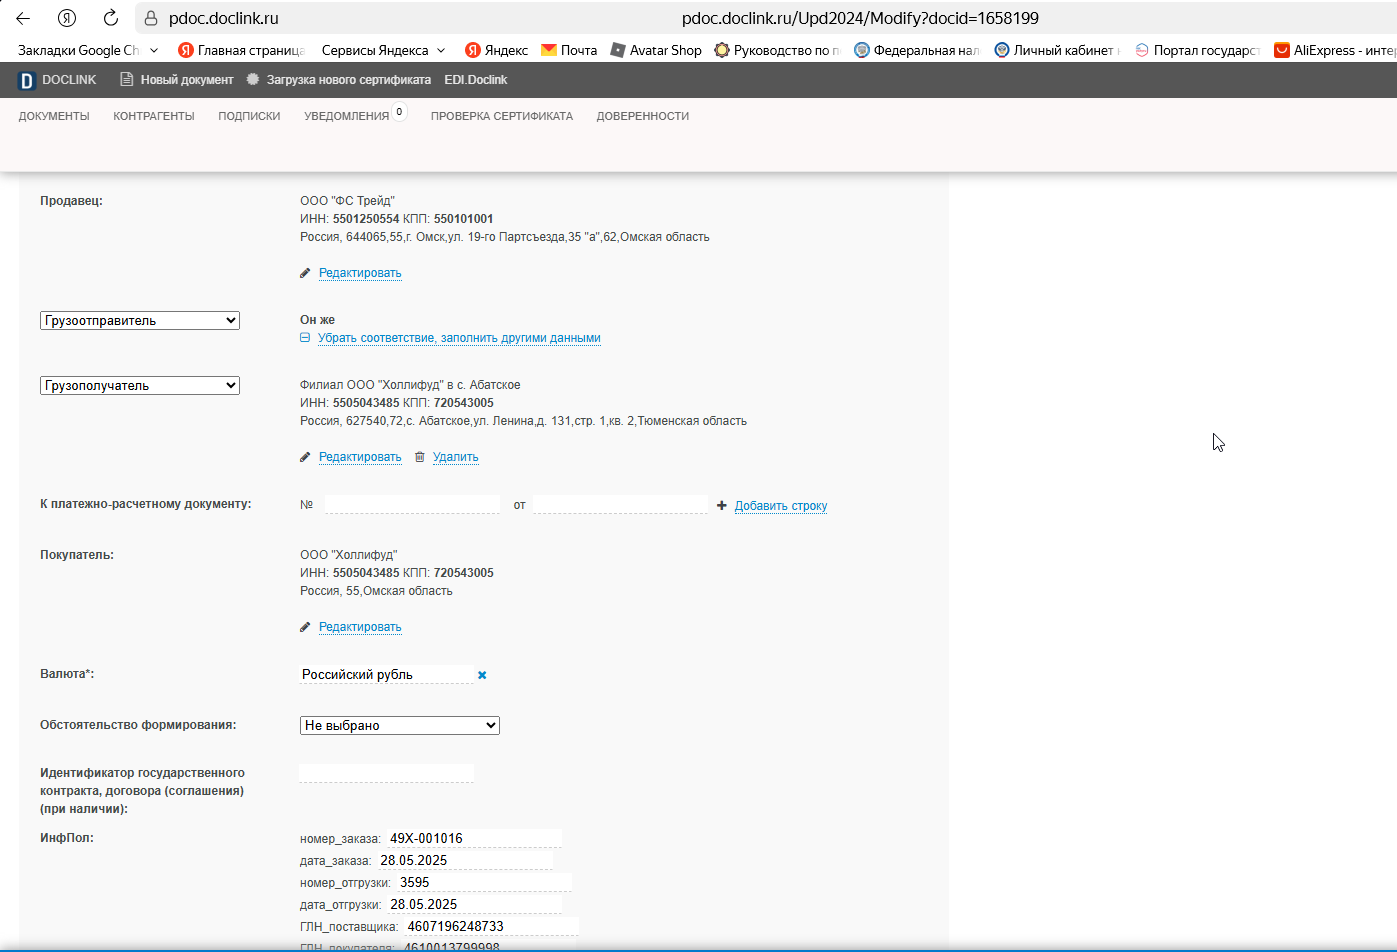Image resolution: width=1397 pixels, height=952 pixels.
Task: Click the дата_заказа field
Action: click(x=465, y=861)
